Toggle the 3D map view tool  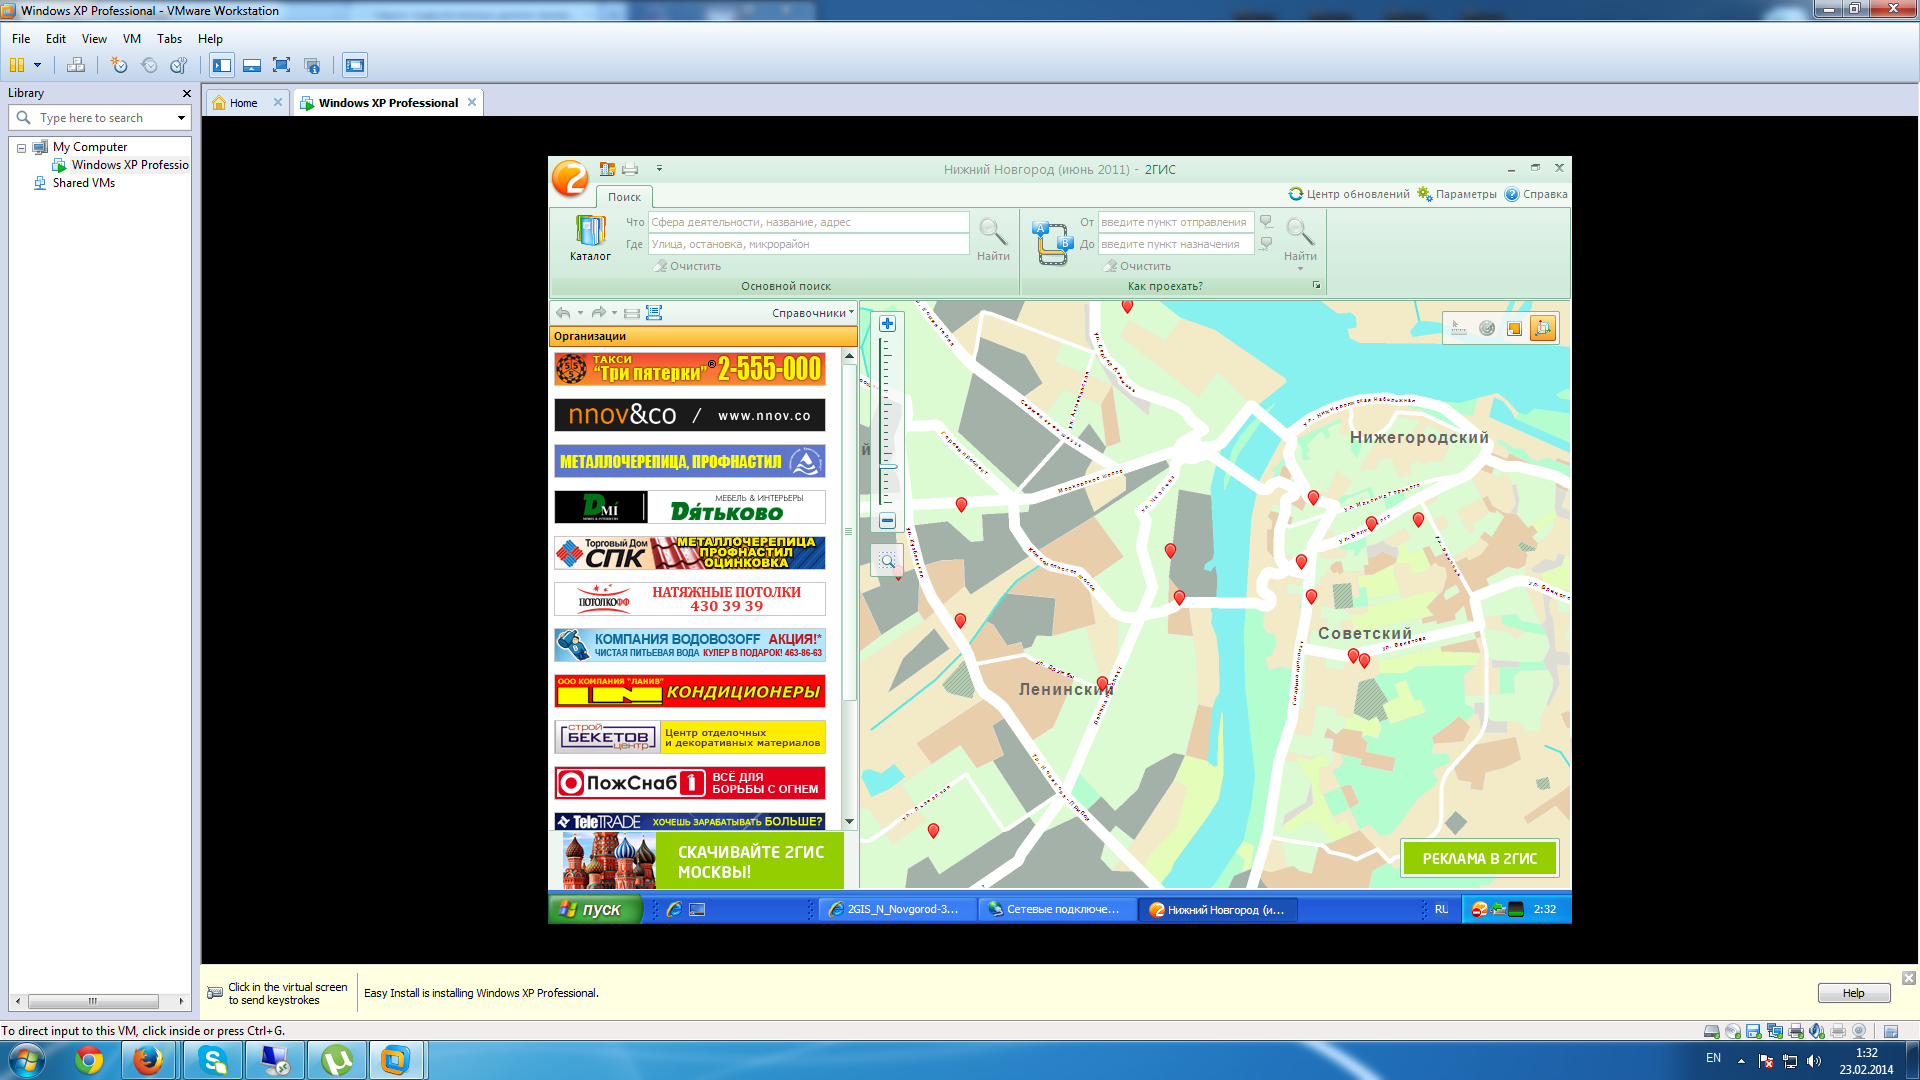(x=1543, y=328)
